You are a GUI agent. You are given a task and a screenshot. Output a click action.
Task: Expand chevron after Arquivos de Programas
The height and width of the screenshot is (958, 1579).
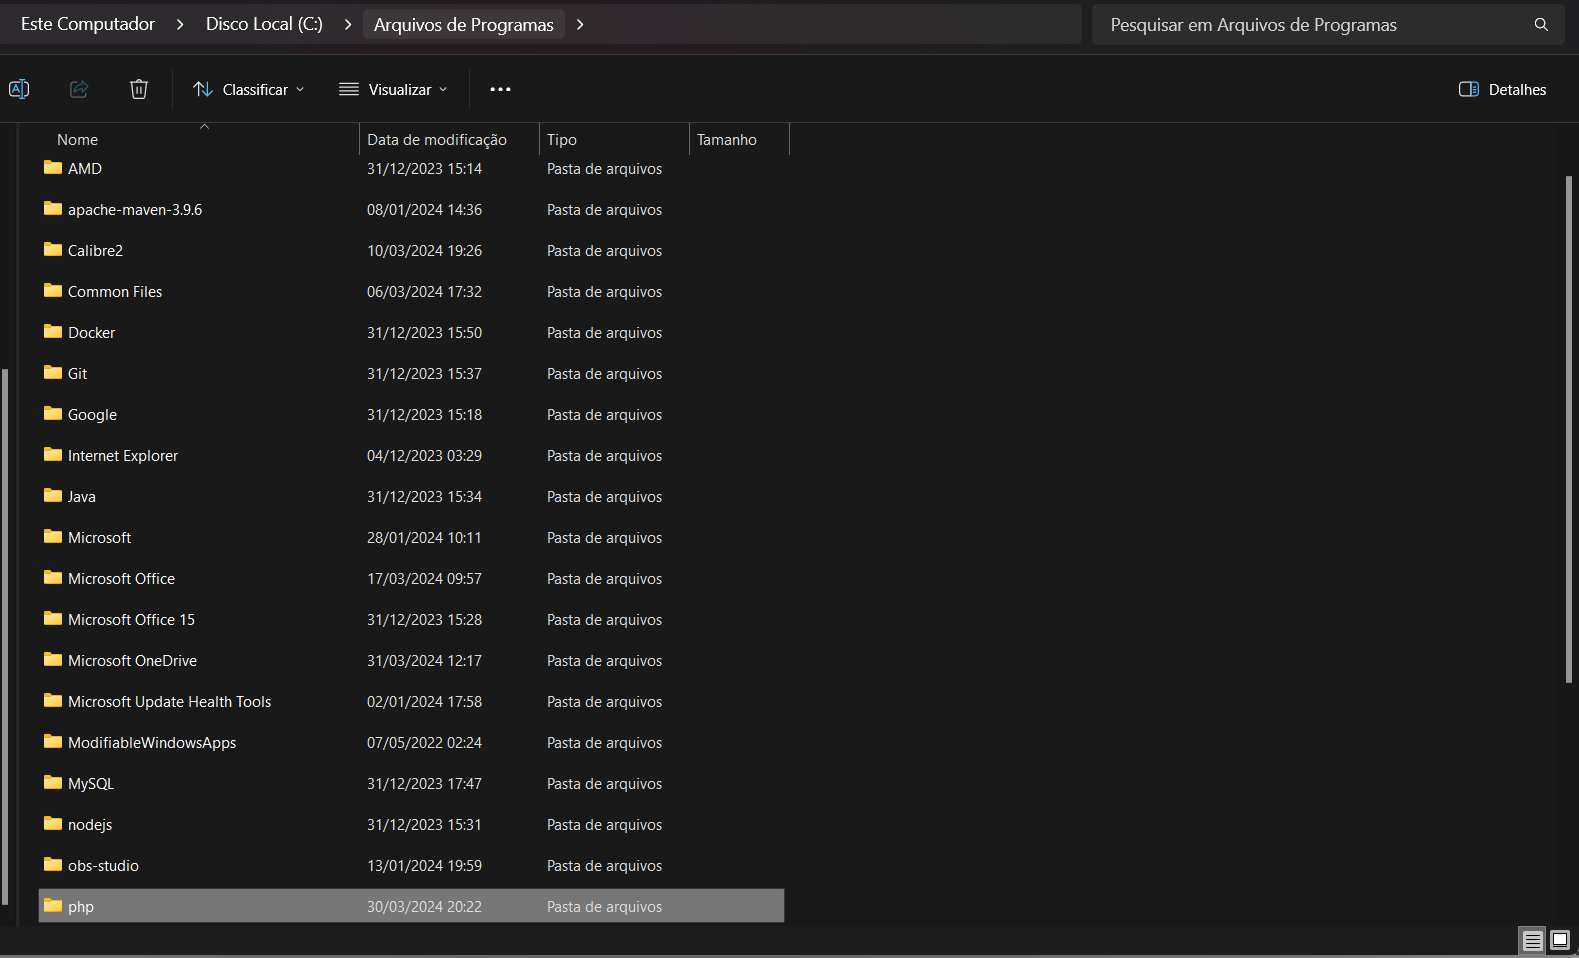tap(580, 24)
